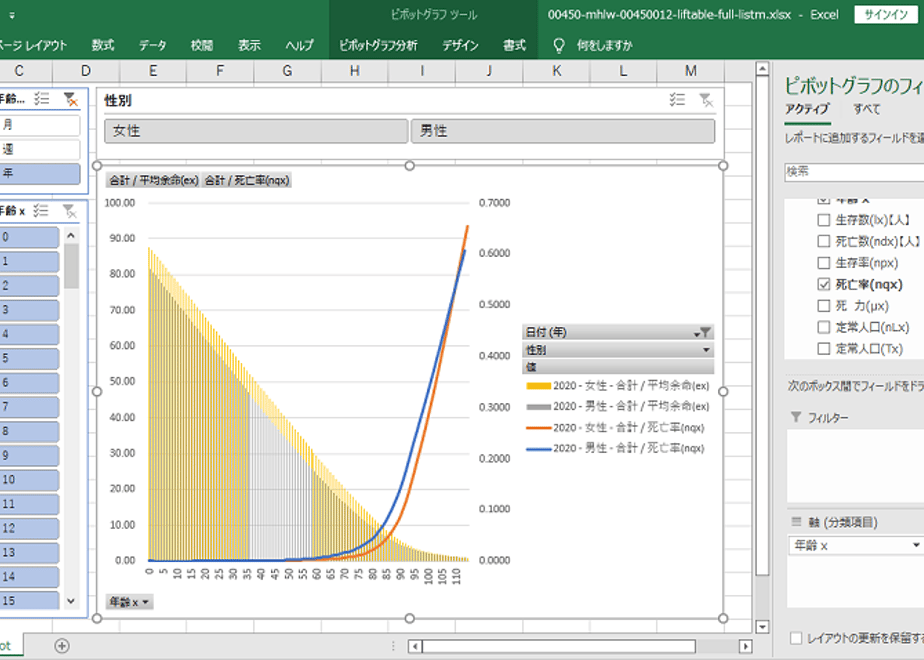This screenshot has width=924, height=660.
Task: Open the ピボットグラフ分析 ribbon tab
Action: [x=378, y=46]
